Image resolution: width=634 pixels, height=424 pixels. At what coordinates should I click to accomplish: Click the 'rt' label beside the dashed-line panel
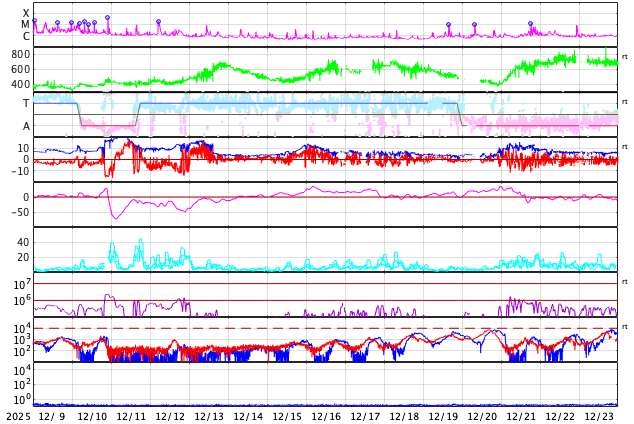pyautogui.click(x=624, y=327)
